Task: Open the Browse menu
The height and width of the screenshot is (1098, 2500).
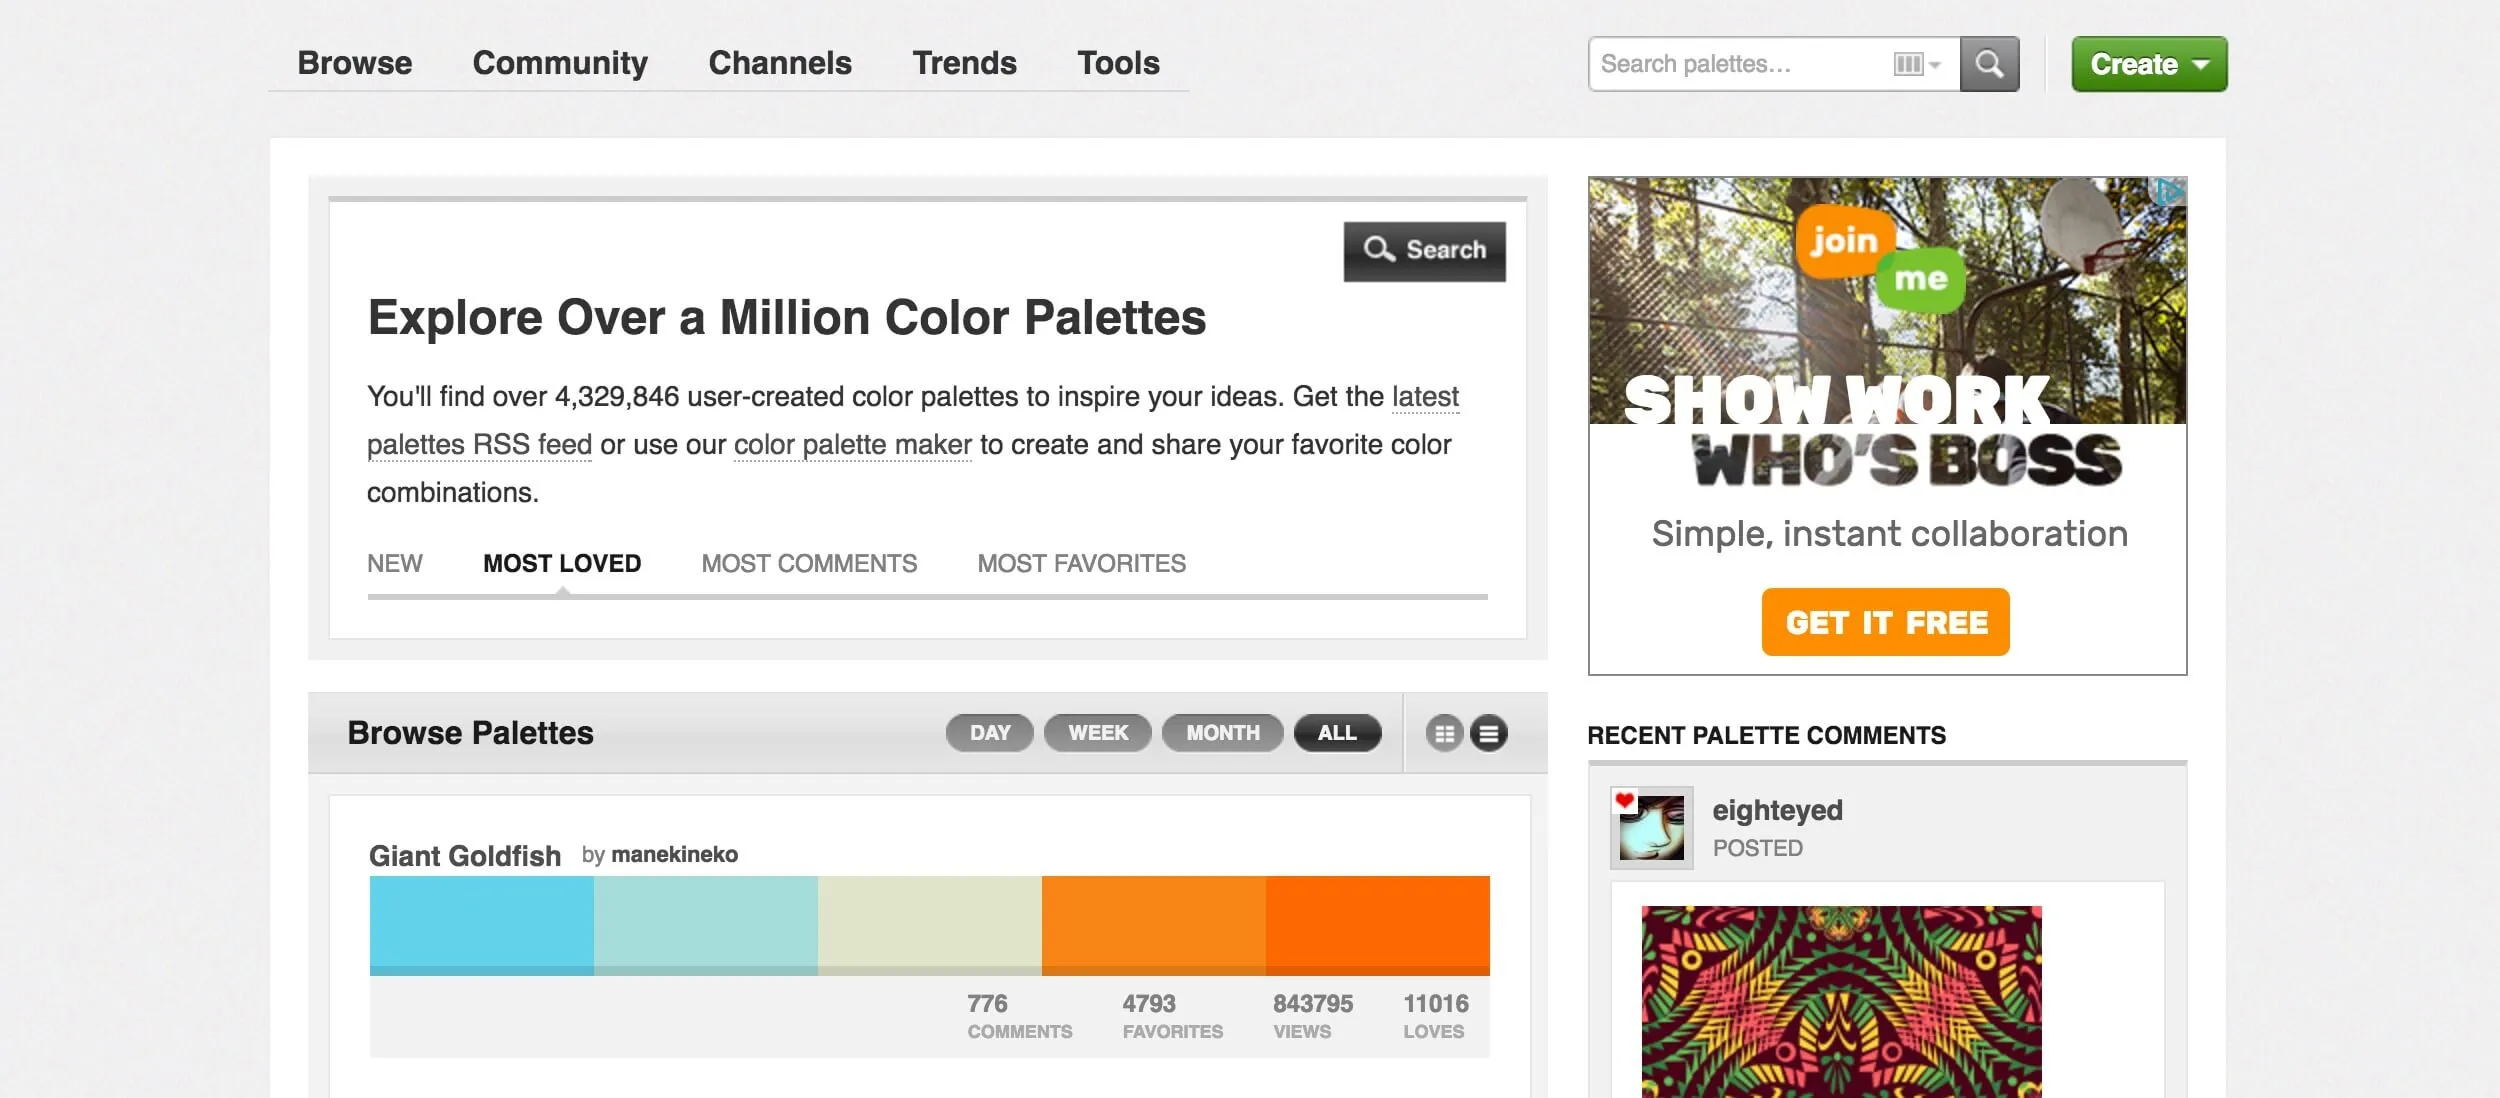Action: click(x=355, y=63)
